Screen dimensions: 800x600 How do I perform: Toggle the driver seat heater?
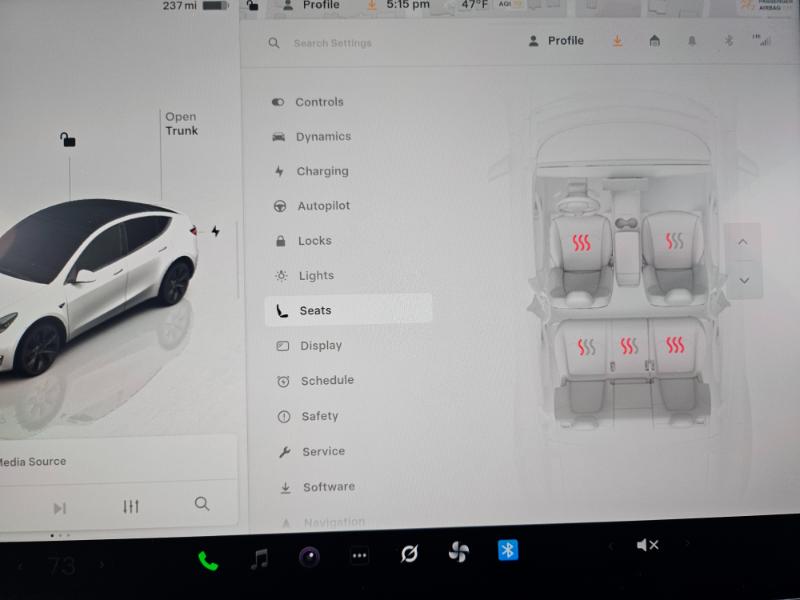click(x=581, y=243)
